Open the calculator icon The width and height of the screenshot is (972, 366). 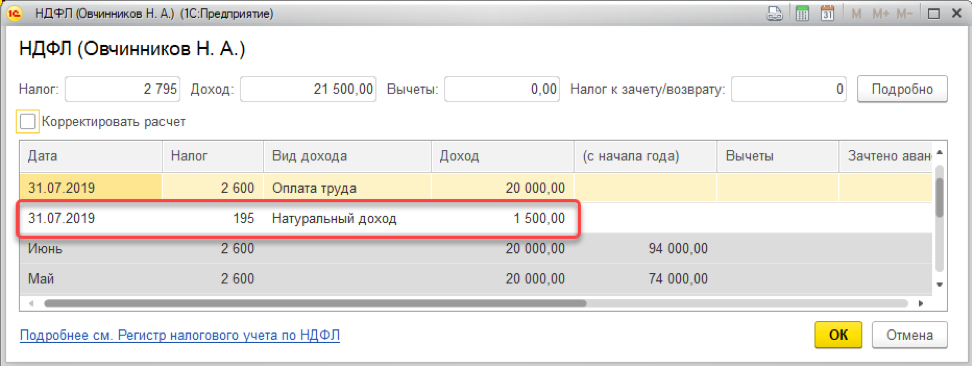click(x=802, y=14)
